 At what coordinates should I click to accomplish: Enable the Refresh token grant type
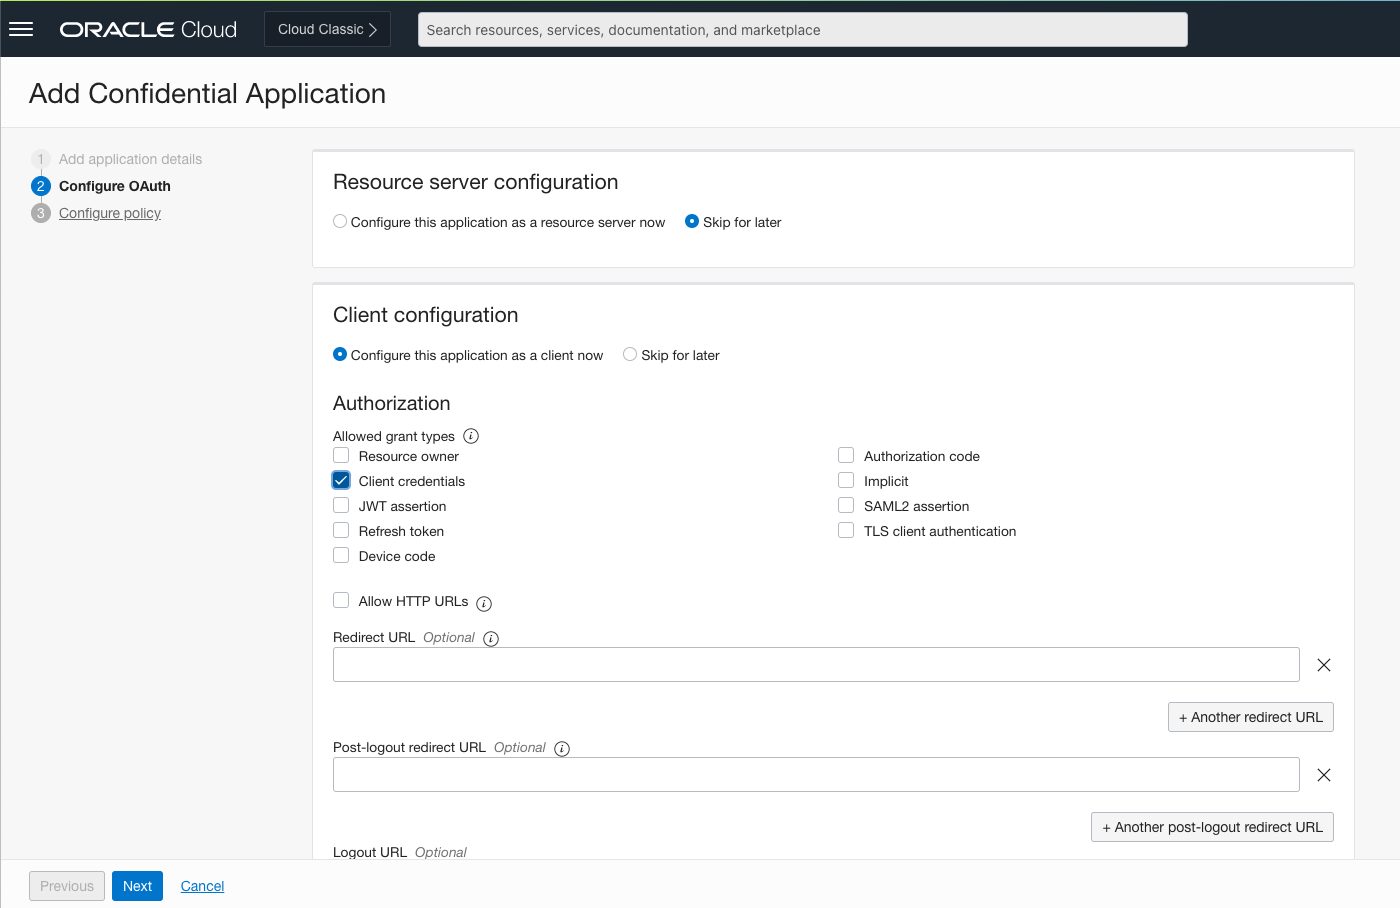click(340, 530)
